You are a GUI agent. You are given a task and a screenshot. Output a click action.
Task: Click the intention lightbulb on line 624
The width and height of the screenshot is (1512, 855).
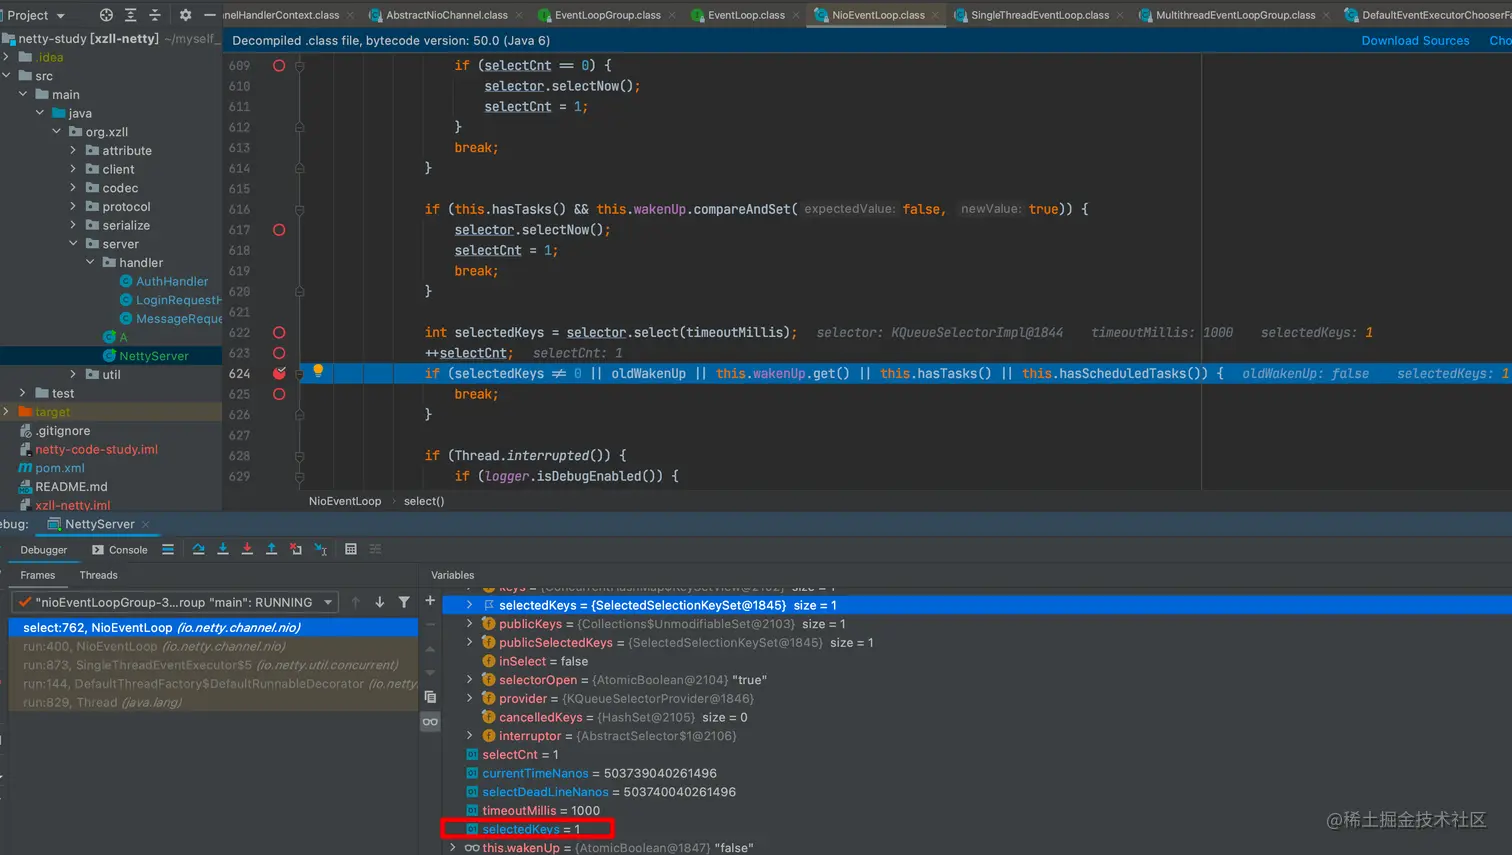coord(318,370)
